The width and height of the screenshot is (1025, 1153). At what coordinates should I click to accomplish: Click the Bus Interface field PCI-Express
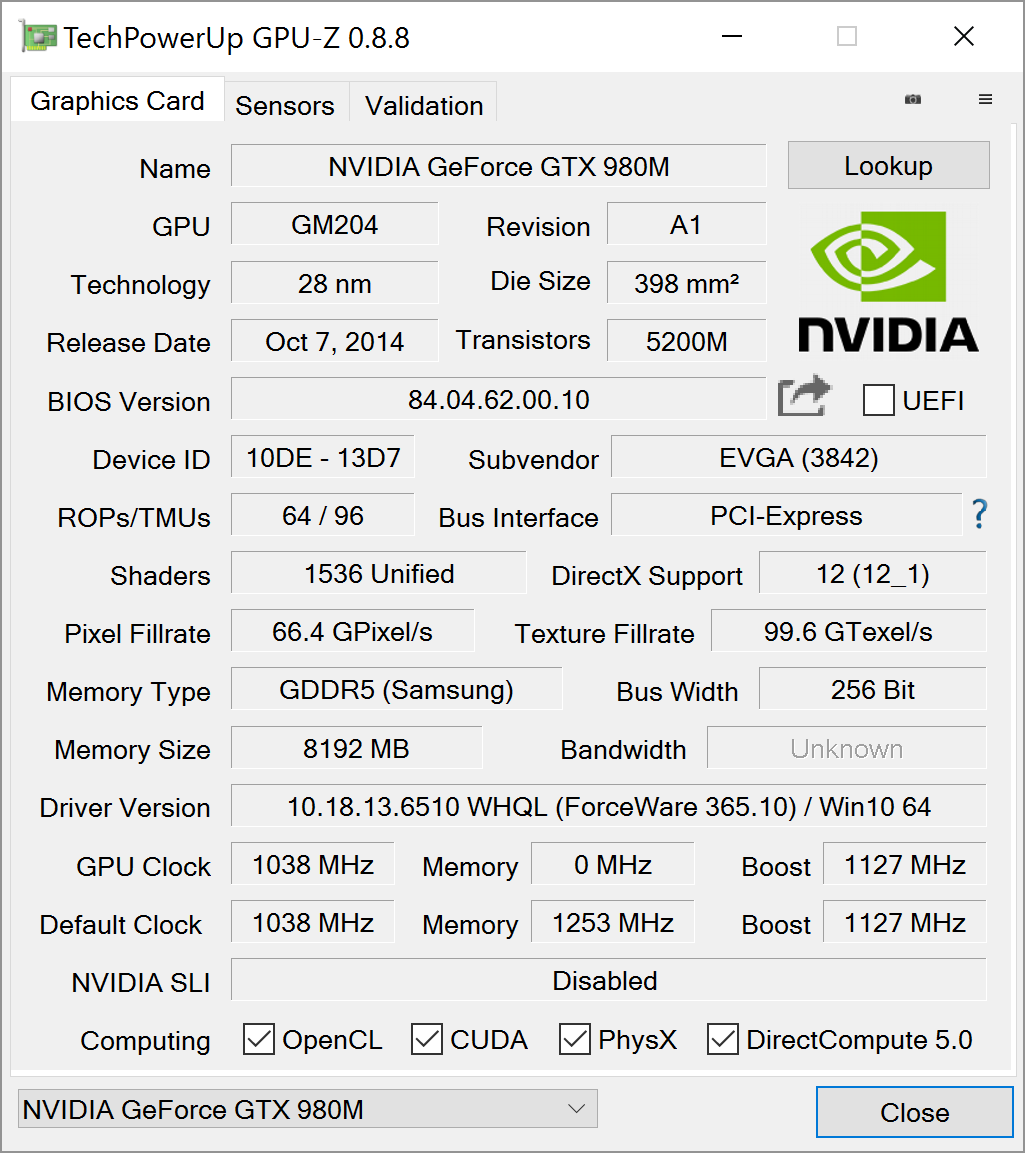[786, 515]
